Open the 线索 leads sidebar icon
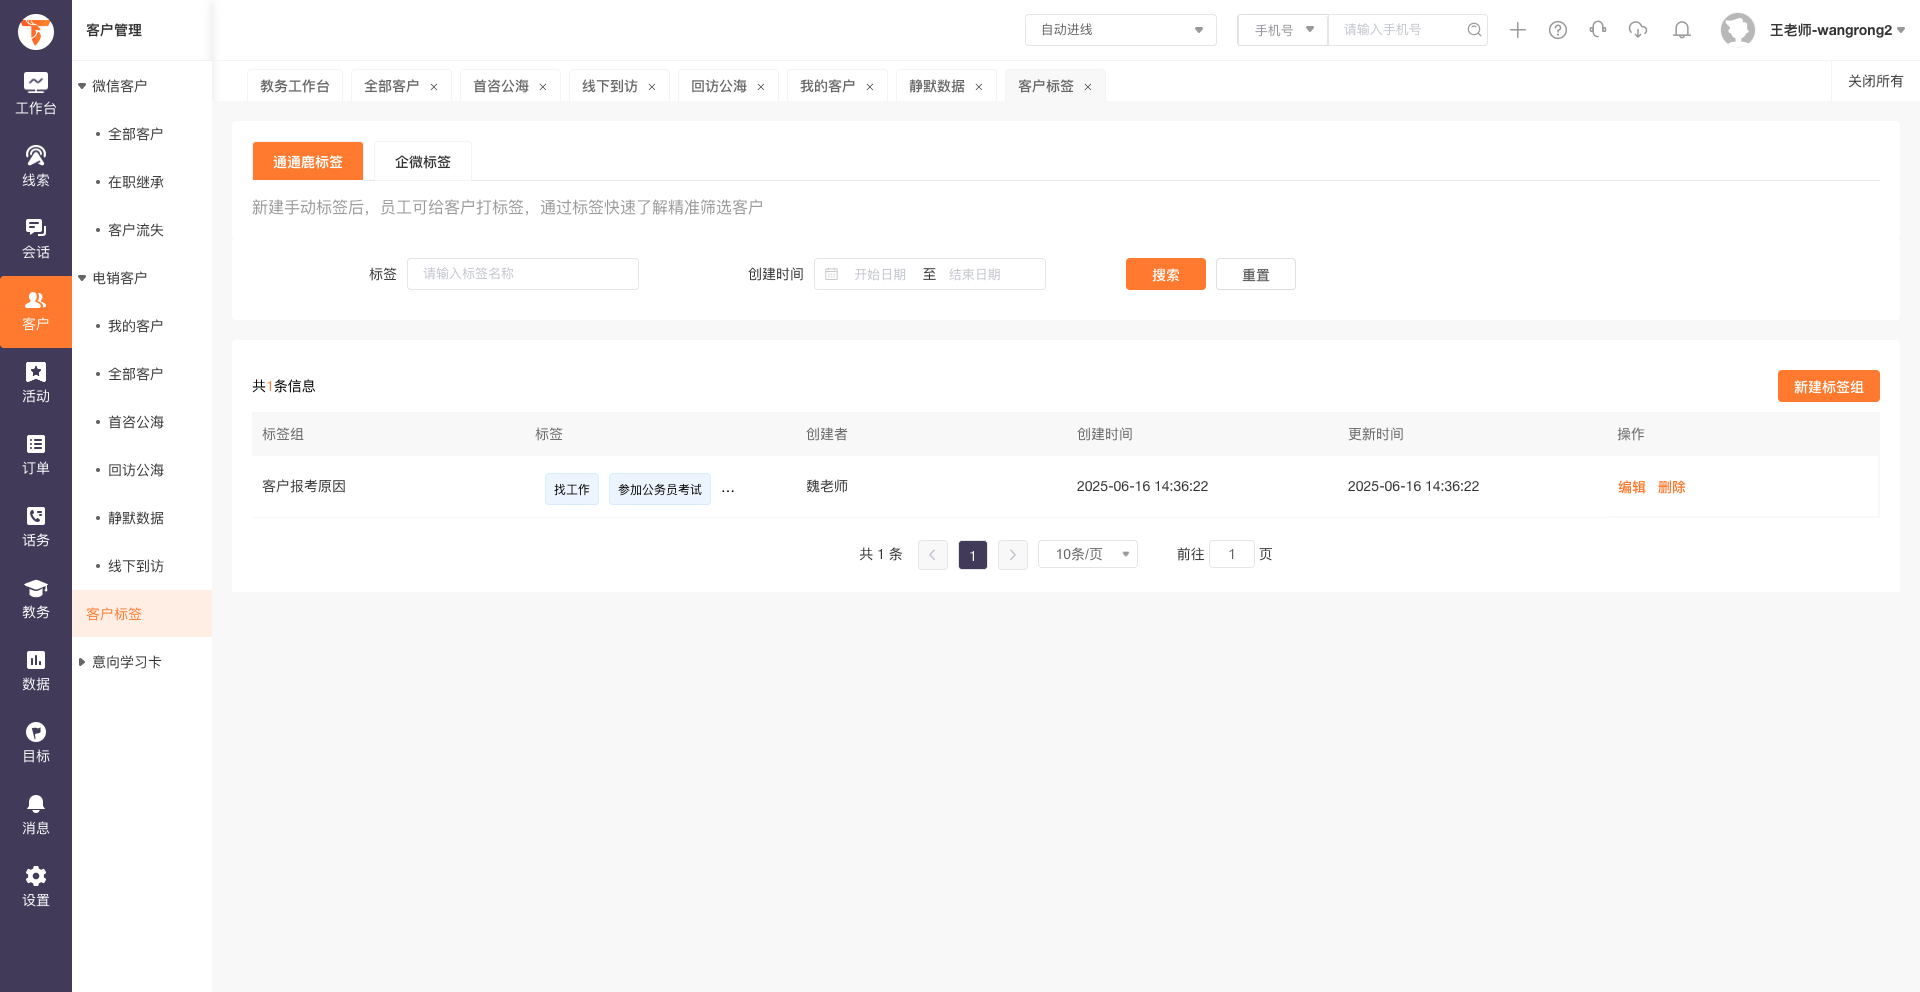Image resolution: width=1920 pixels, height=992 pixels. point(36,166)
